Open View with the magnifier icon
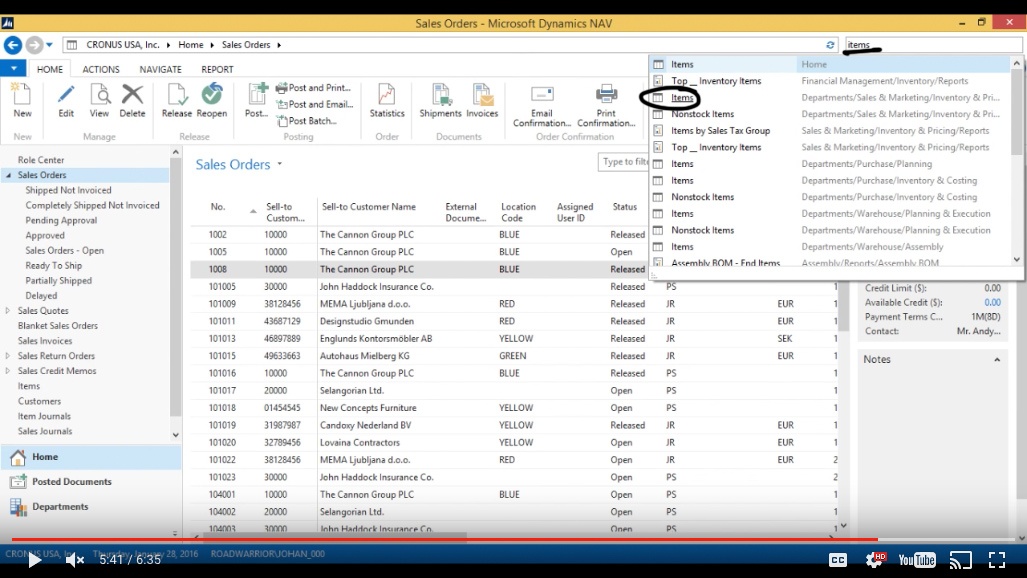Screen dimensions: 1027x578 coord(100,94)
